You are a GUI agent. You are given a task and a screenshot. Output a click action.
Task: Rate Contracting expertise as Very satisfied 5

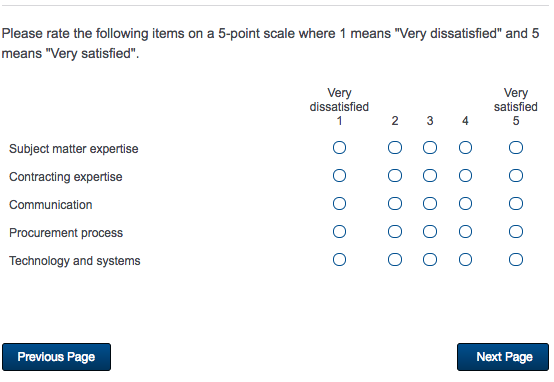pos(515,176)
